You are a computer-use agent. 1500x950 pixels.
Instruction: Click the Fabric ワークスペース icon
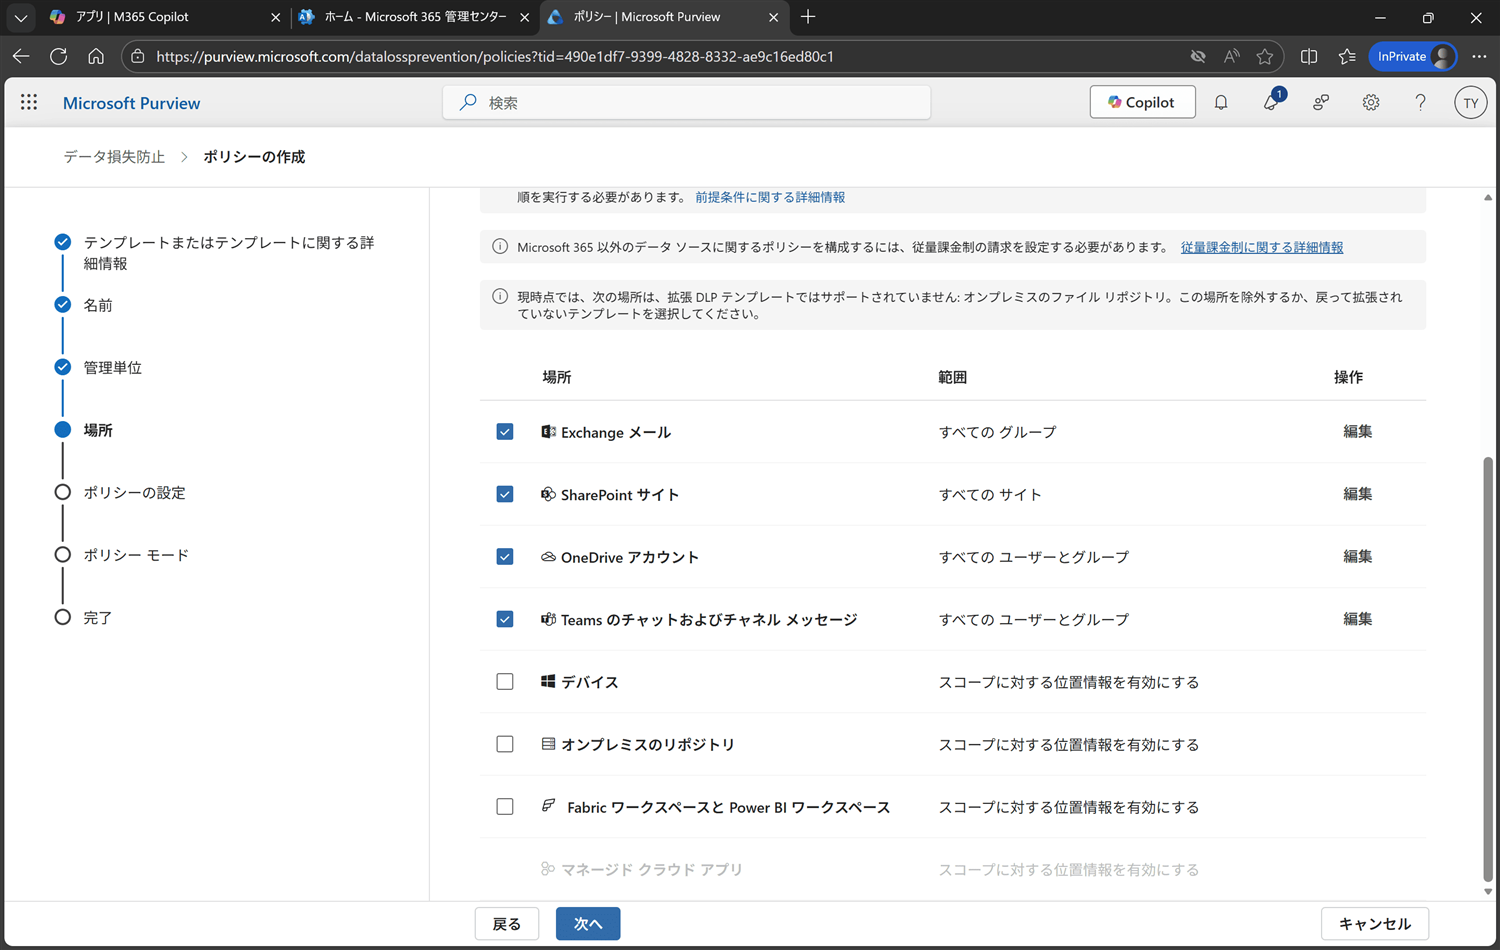pyautogui.click(x=548, y=806)
